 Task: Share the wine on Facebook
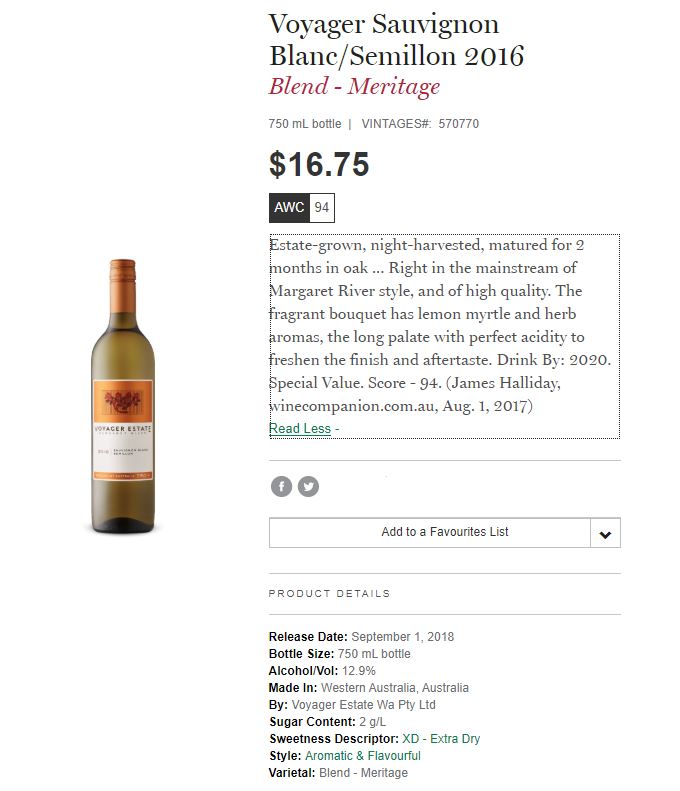tap(281, 487)
